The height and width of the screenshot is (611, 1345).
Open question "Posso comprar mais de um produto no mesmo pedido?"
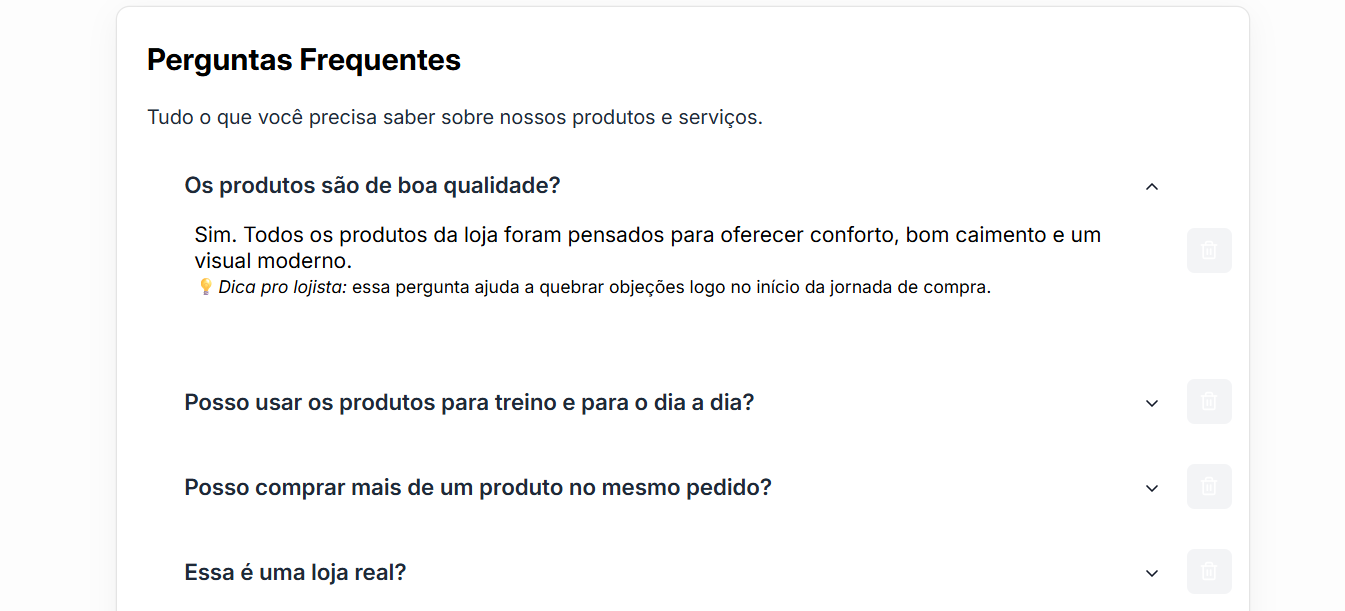[x=478, y=488]
